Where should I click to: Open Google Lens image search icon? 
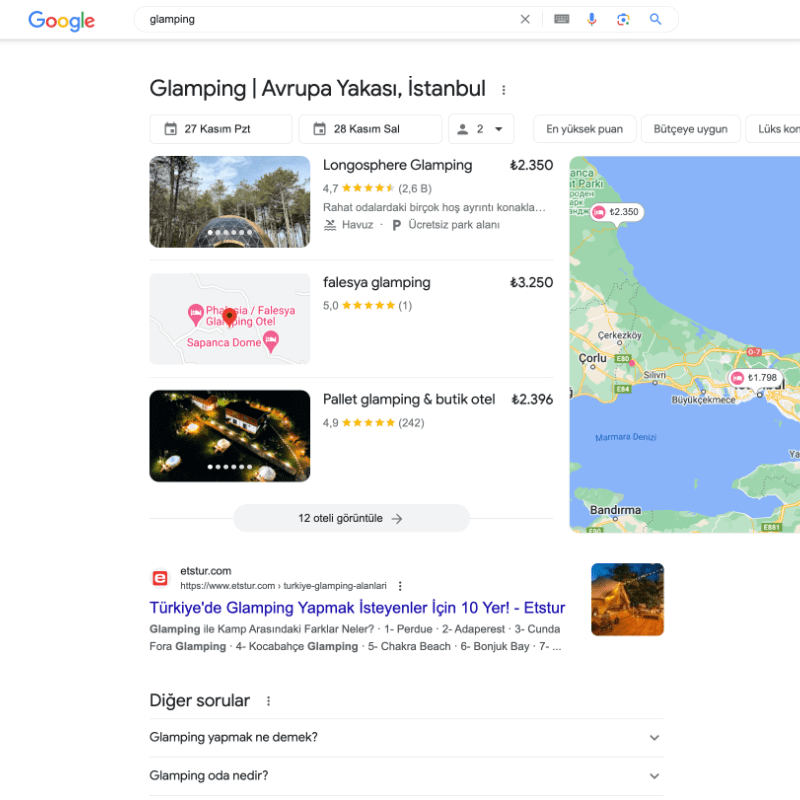(x=623, y=19)
